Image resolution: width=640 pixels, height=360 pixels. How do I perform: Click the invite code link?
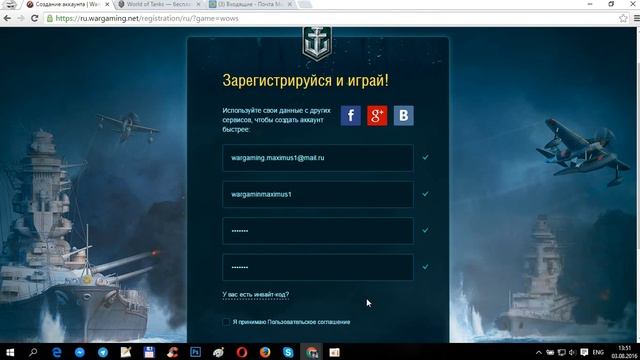(x=256, y=294)
